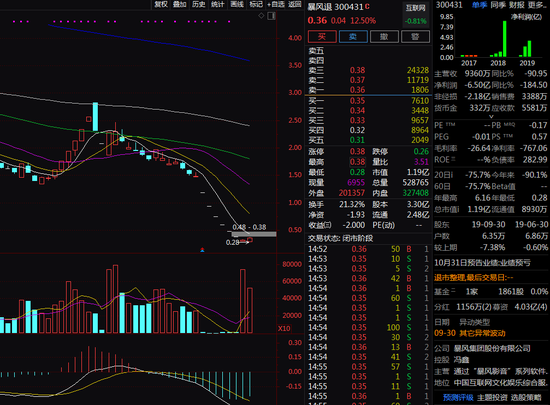Screen dimensions: 550x405
Task: Select the 单季 single-quarter tab
Action: coord(479,5)
